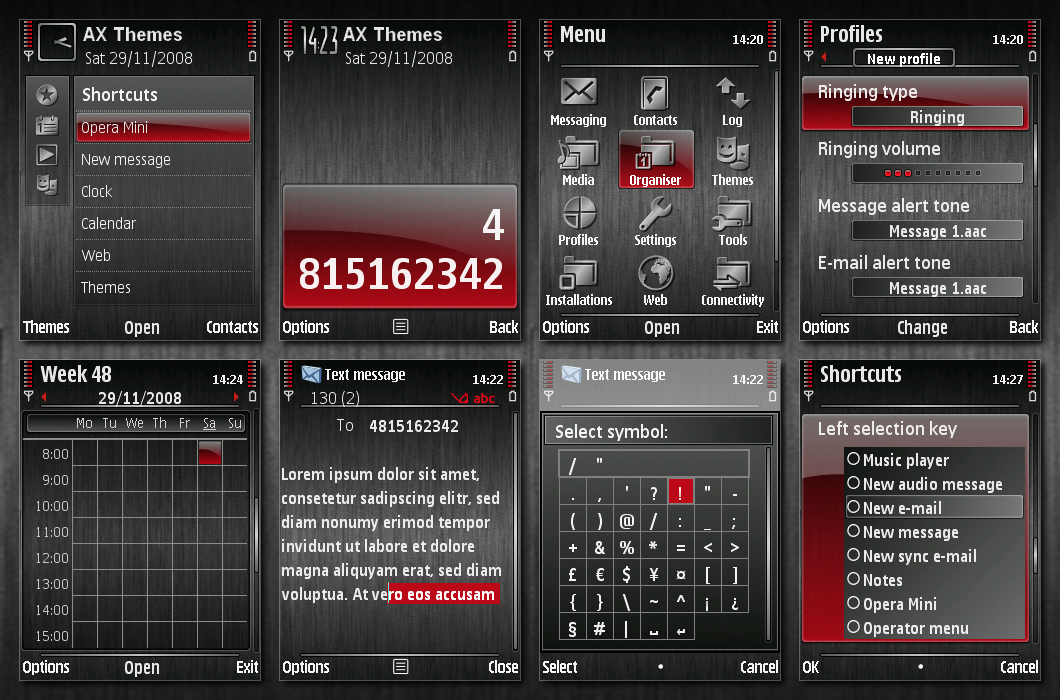Click Close softkey in message editor

pos(503,667)
